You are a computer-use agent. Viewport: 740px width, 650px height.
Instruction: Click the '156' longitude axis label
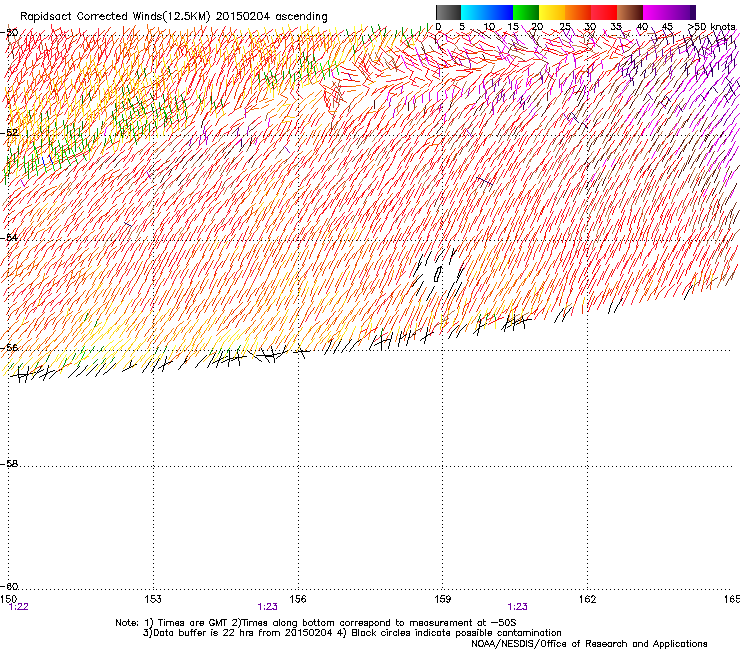[x=298, y=599]
